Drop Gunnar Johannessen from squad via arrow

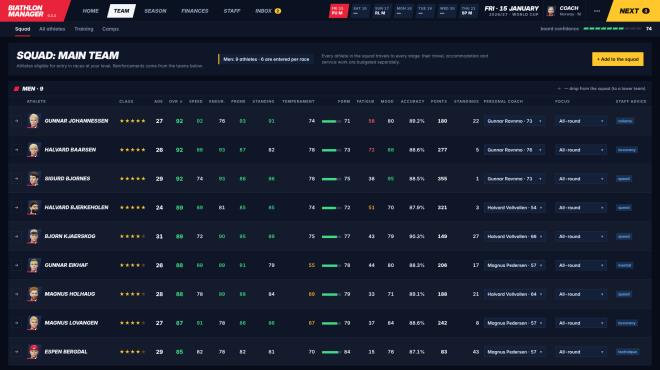click(16, 121)
